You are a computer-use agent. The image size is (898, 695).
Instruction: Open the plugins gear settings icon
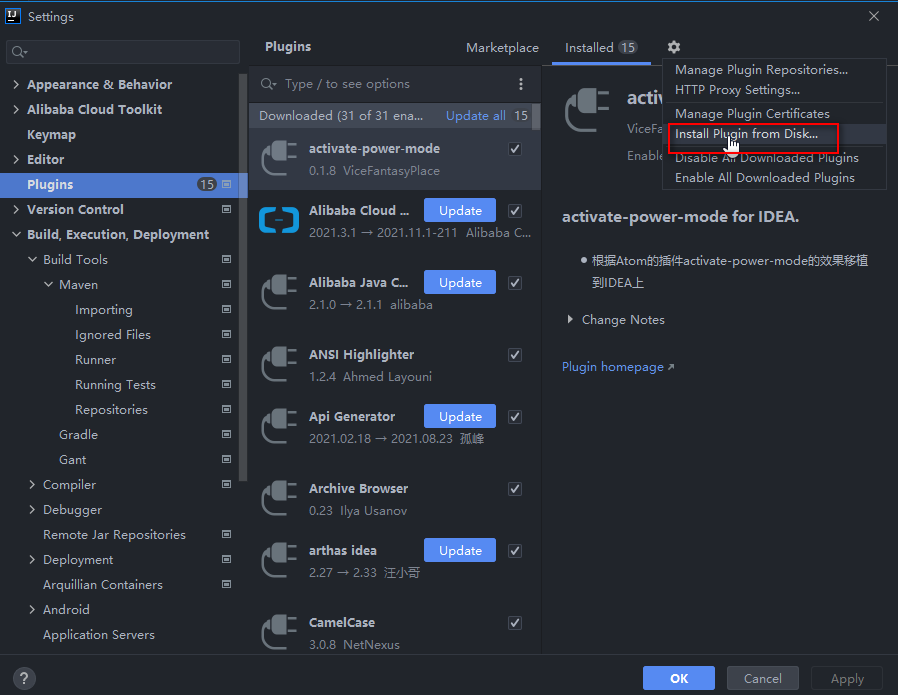click(674, 47)
